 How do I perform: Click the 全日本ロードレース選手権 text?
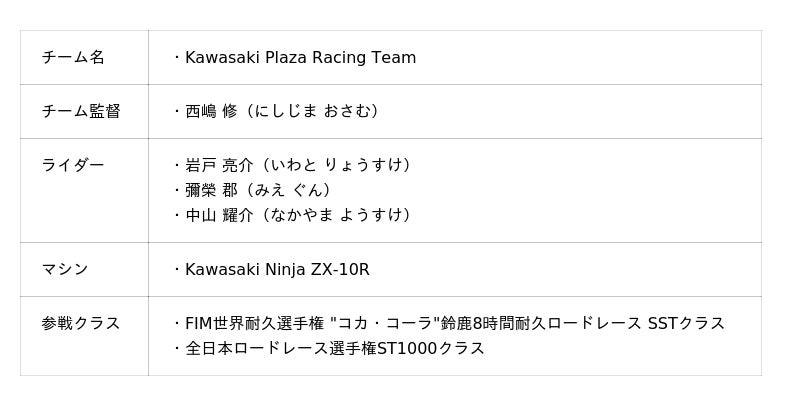point(280,348)
